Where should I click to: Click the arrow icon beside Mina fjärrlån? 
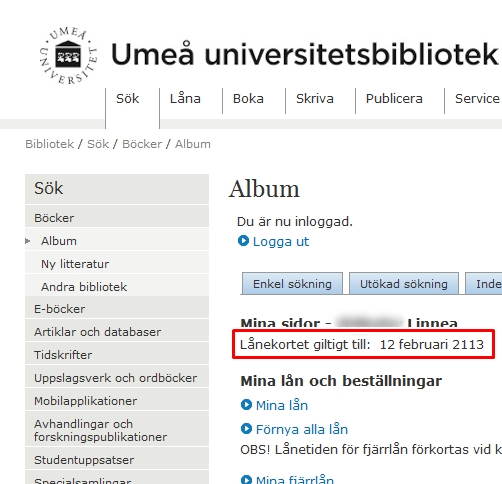[x=246, y=479]
